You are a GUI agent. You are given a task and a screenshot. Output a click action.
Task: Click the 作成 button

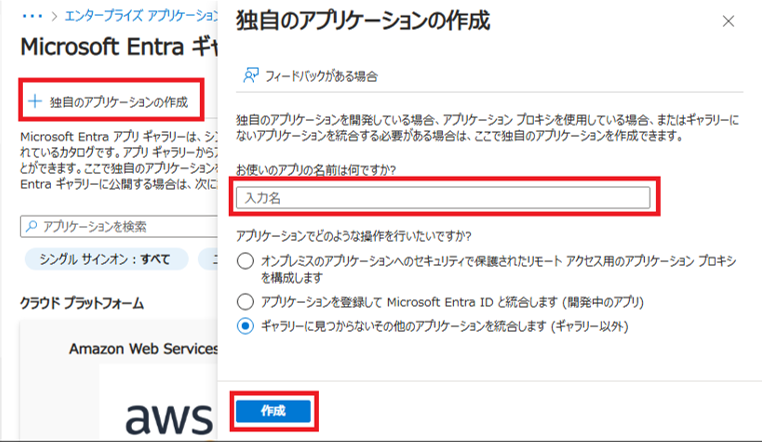click(x=273, y=411)
